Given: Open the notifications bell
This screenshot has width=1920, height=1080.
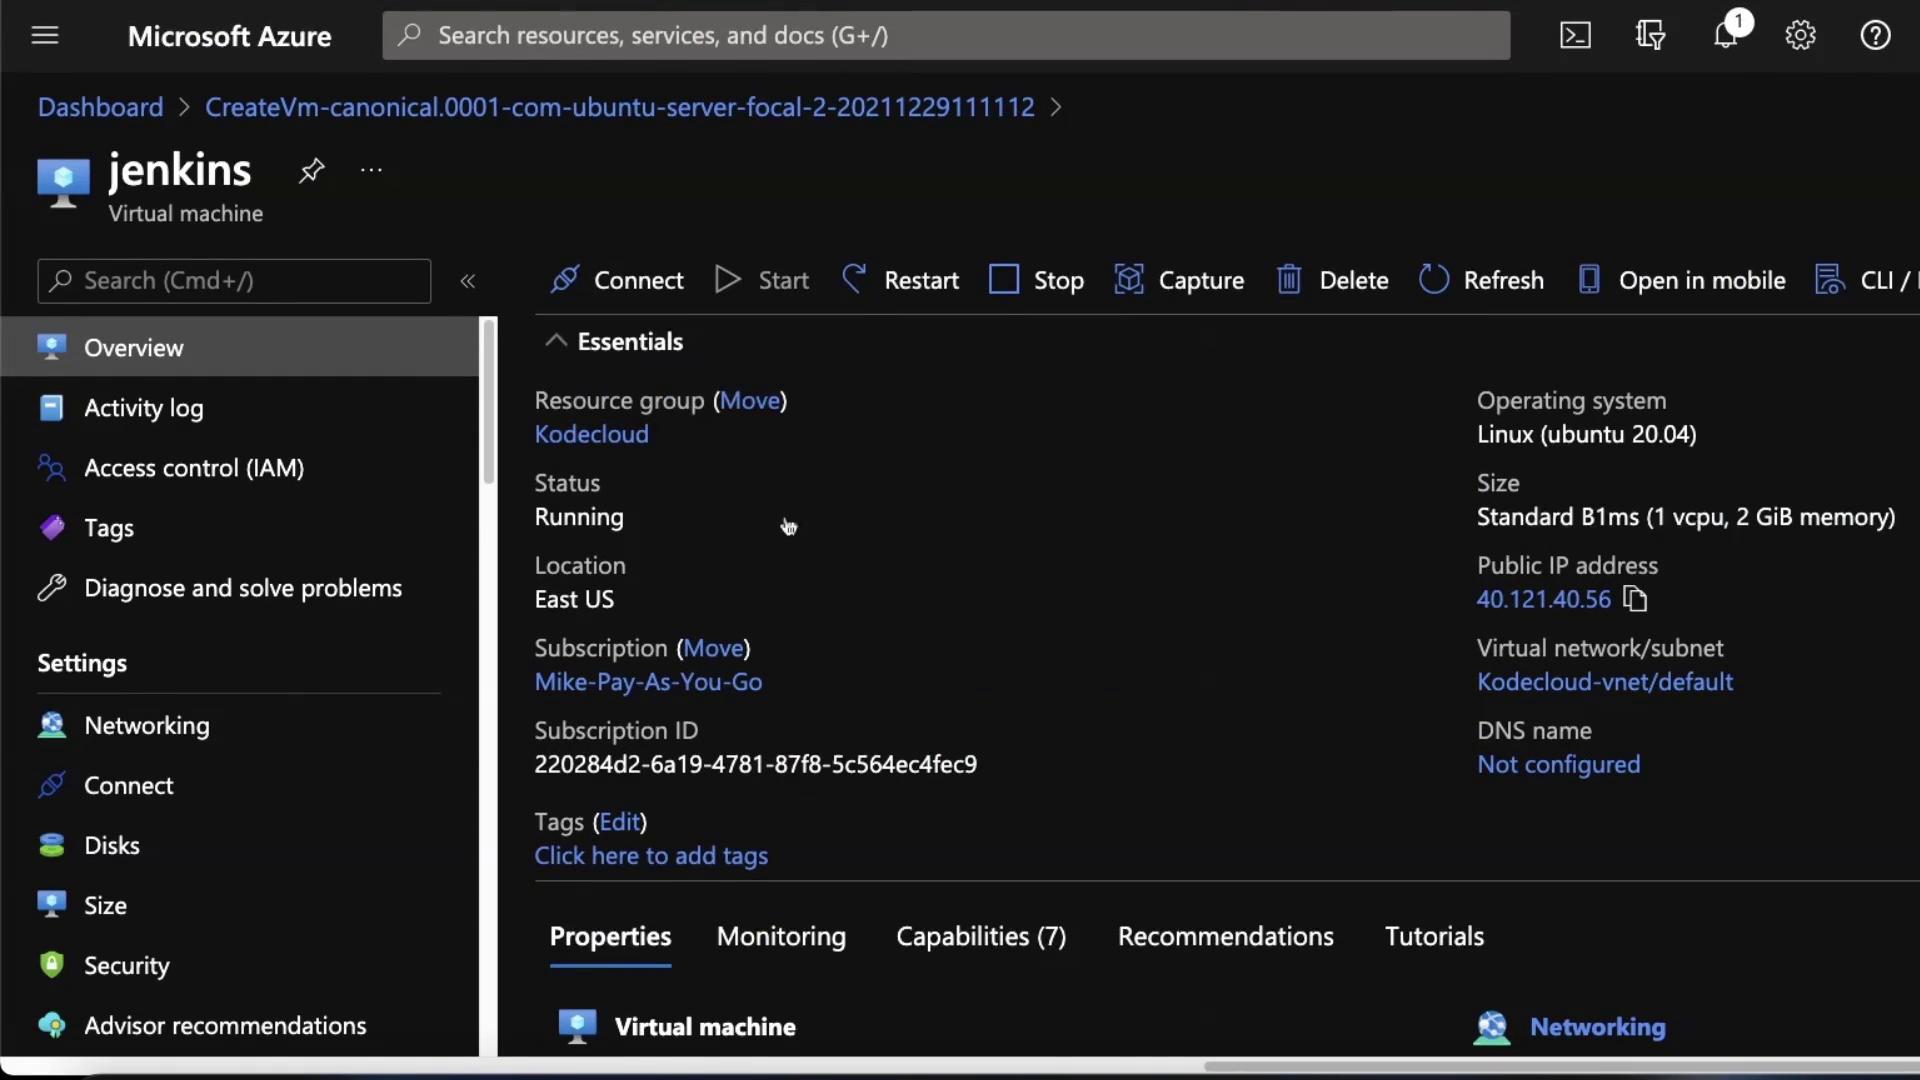Looking at the screenshot, I should pyautogui.click(x=1725, y=36).
